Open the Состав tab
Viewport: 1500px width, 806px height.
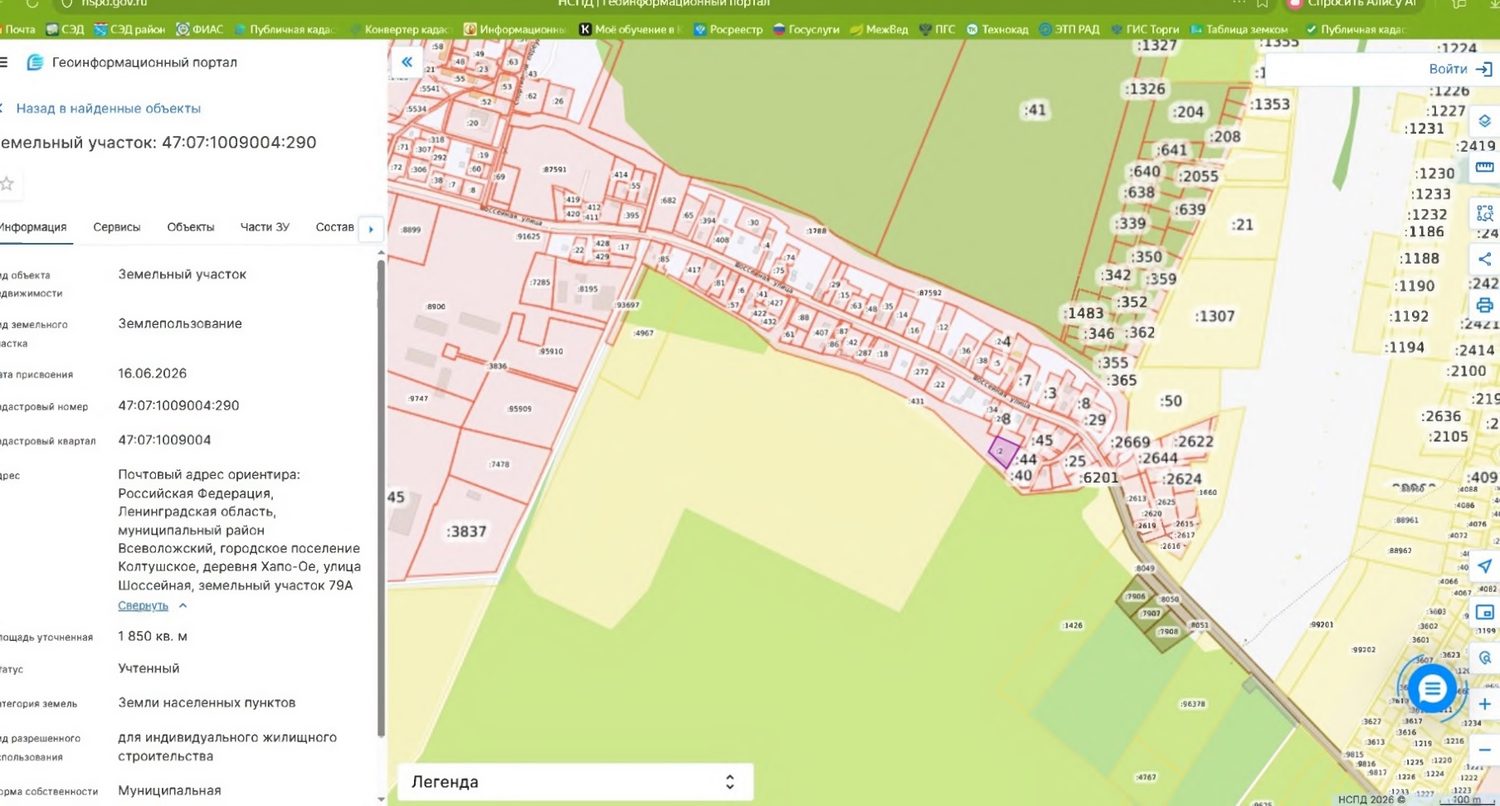(x=335, y=227)
